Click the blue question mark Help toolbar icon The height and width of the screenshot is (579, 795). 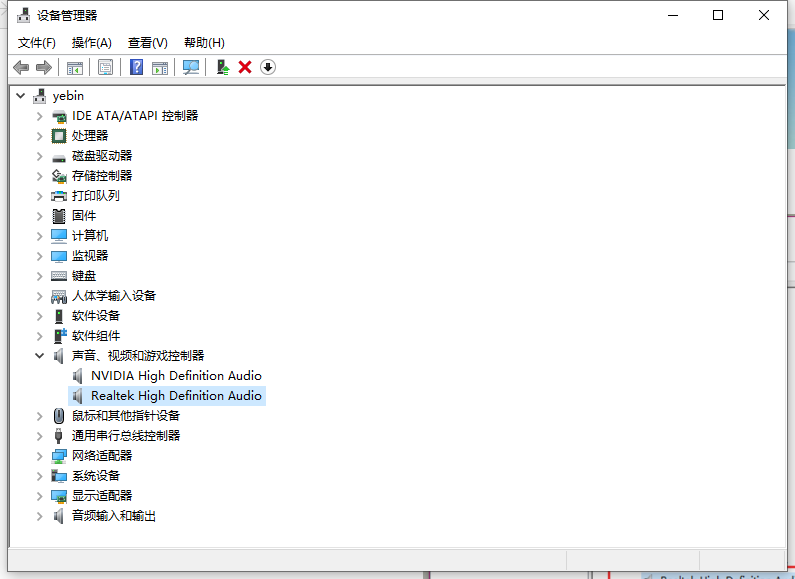point(137,67)
